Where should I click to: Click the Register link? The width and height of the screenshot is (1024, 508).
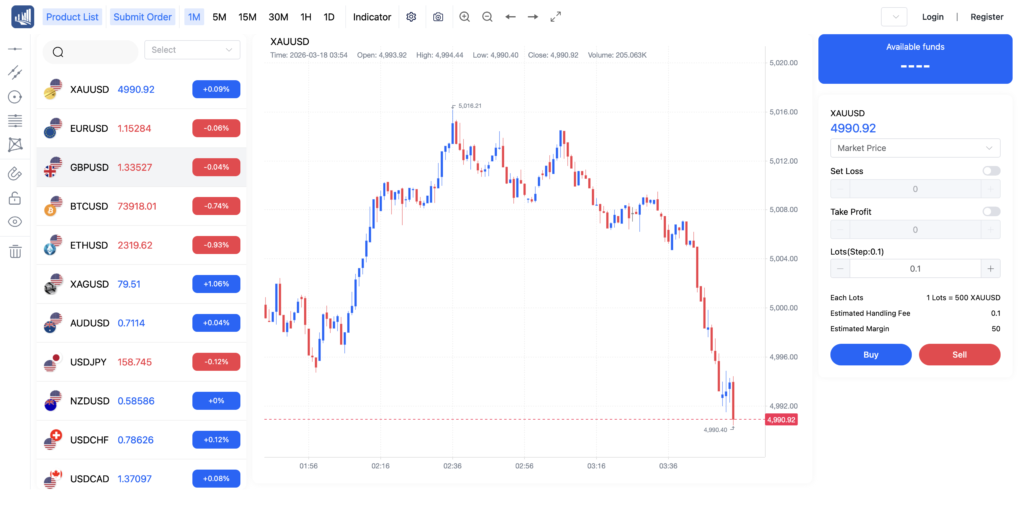click(x=986, y=17)
